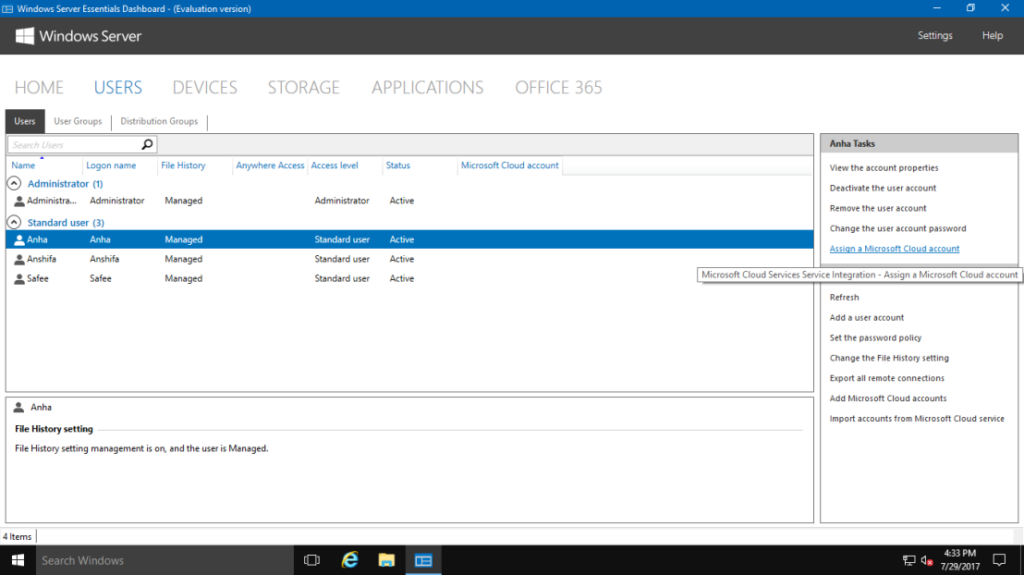Open the OFFICE 365 section
The width and height of the screenshot is (1024, 575).
coord(559,88)
